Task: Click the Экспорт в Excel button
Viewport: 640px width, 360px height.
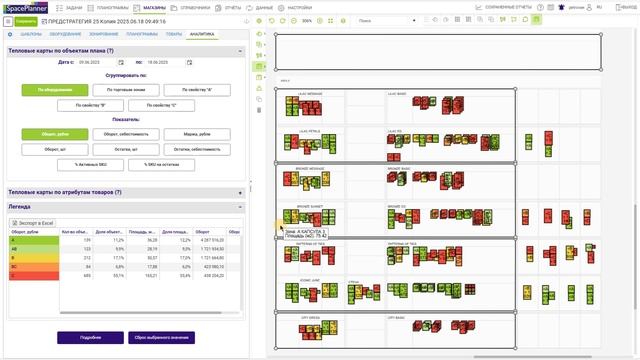Action: tap(33, 223)
